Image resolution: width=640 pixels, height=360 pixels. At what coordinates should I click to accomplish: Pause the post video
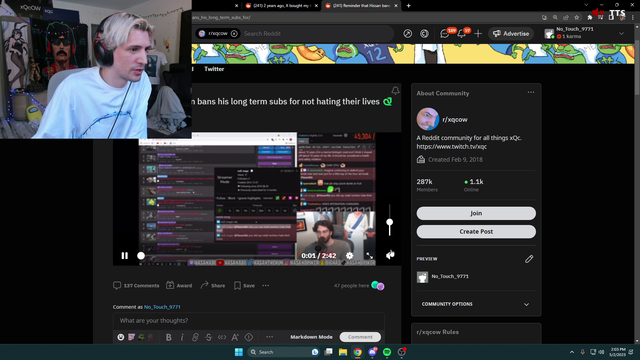[124, 256]
